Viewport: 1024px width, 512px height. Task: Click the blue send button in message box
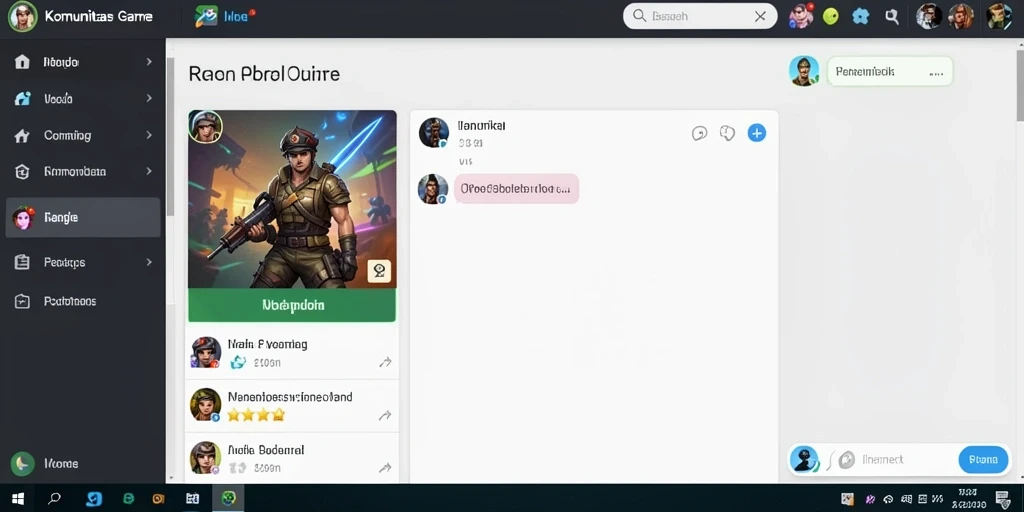tap(983, 460)
